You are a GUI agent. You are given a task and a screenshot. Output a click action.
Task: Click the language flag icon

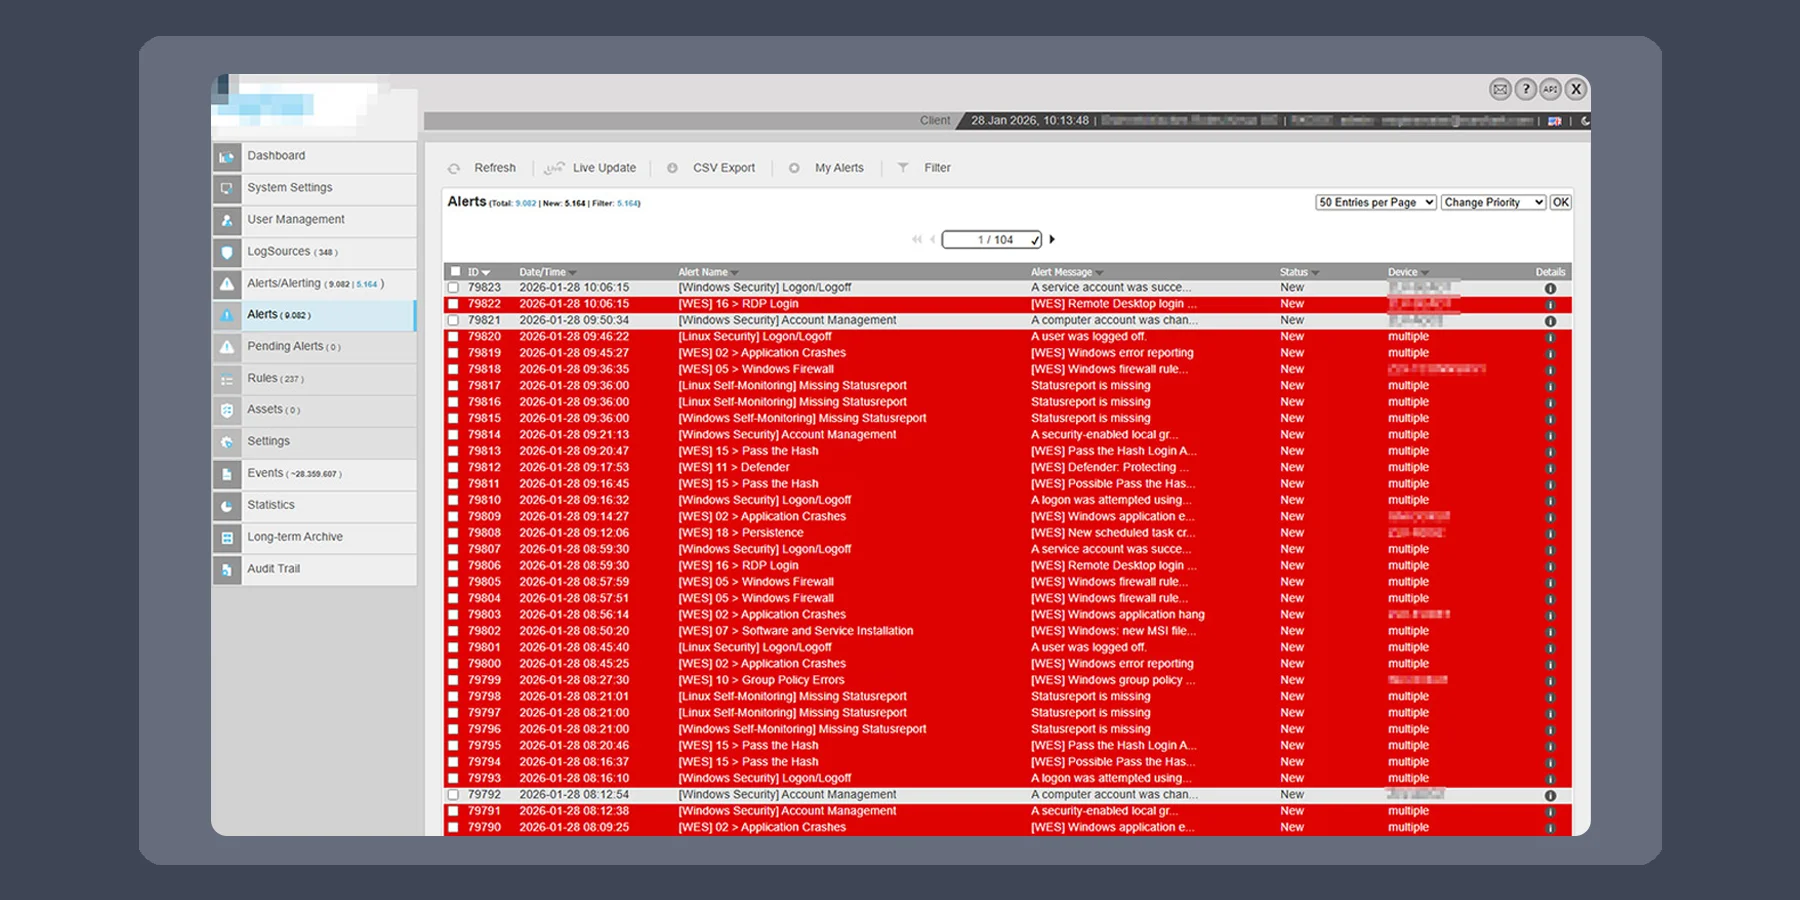[x=1554, y=121]
